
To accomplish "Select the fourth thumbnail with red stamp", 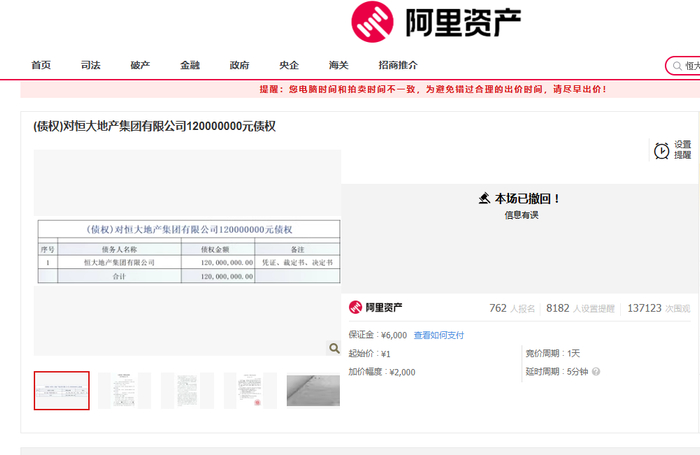I will 250,391.
